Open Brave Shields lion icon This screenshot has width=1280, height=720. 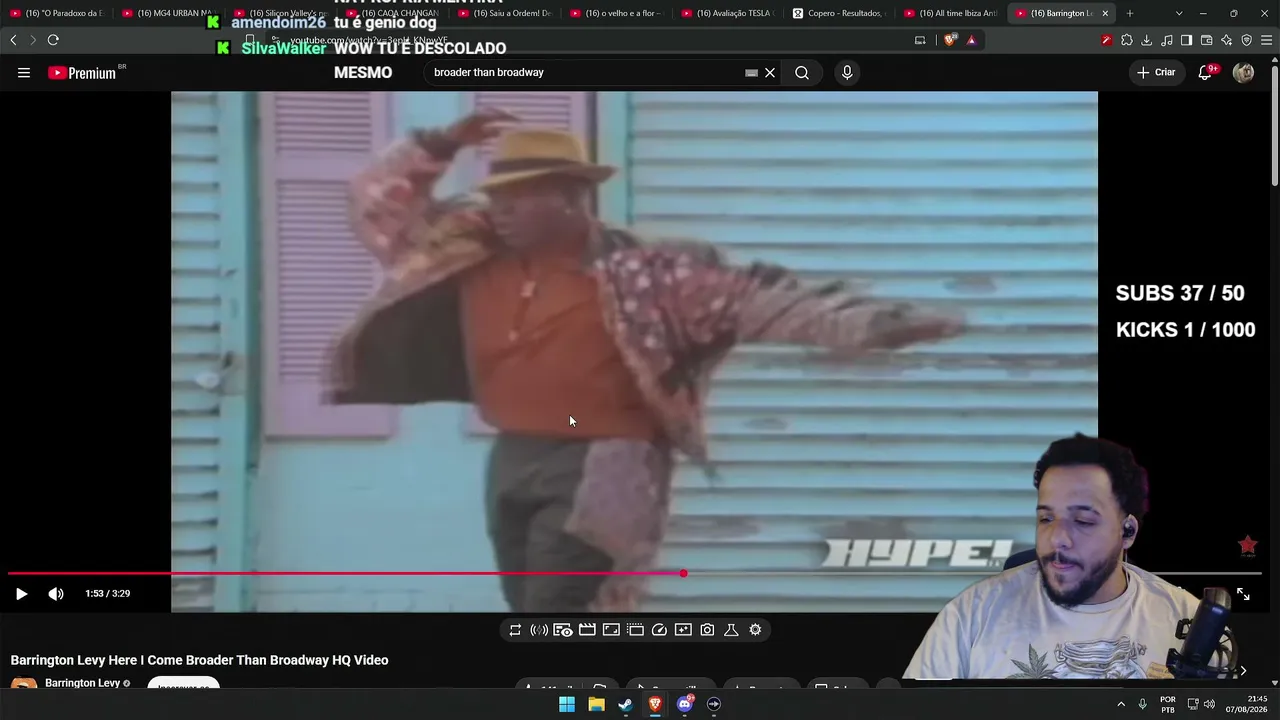coord(949,40)
